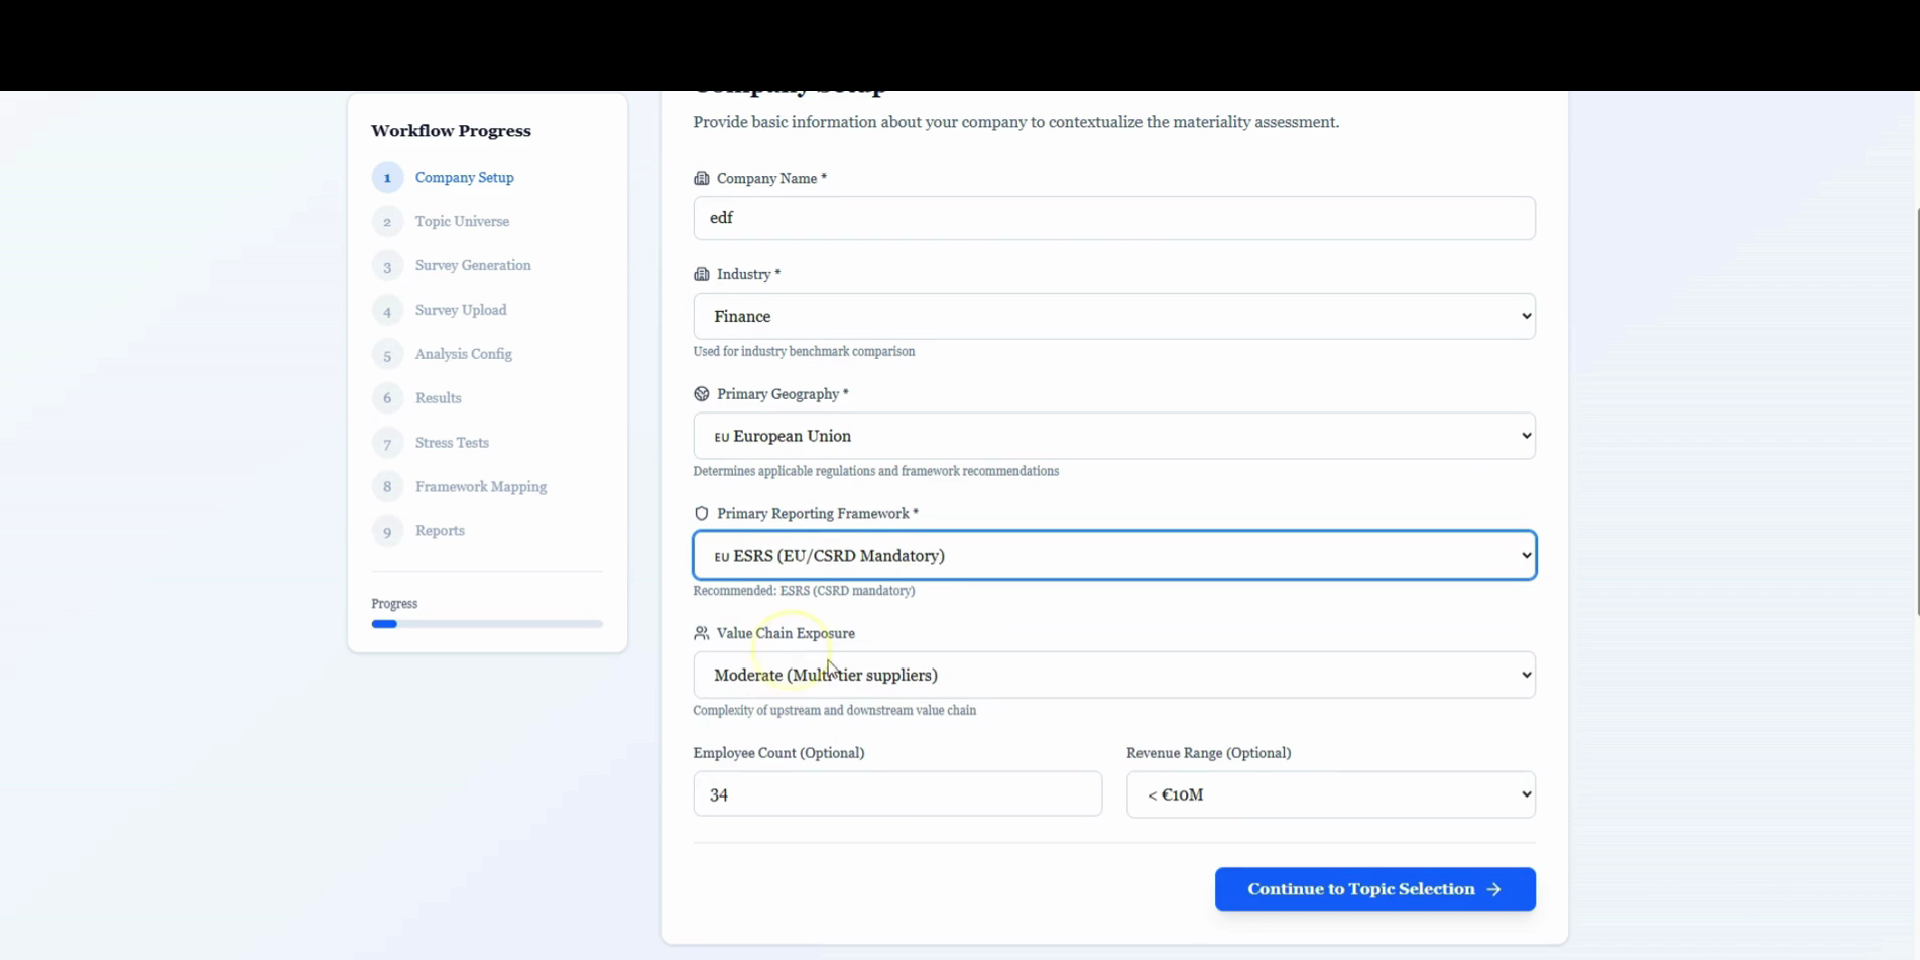This screenshot has height=960, width=1920.
Task: Click 'Determines applicable regulations' hint text
Action: pos(876,471)
